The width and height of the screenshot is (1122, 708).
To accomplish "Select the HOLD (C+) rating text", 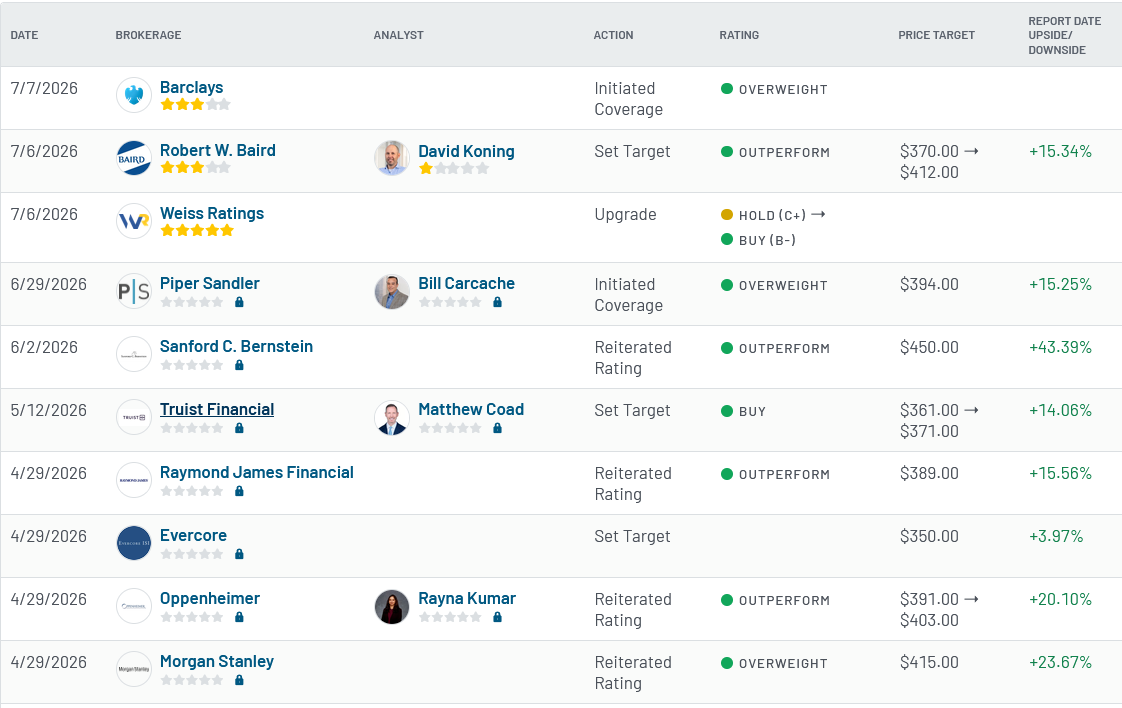I will tap(772, 215).
